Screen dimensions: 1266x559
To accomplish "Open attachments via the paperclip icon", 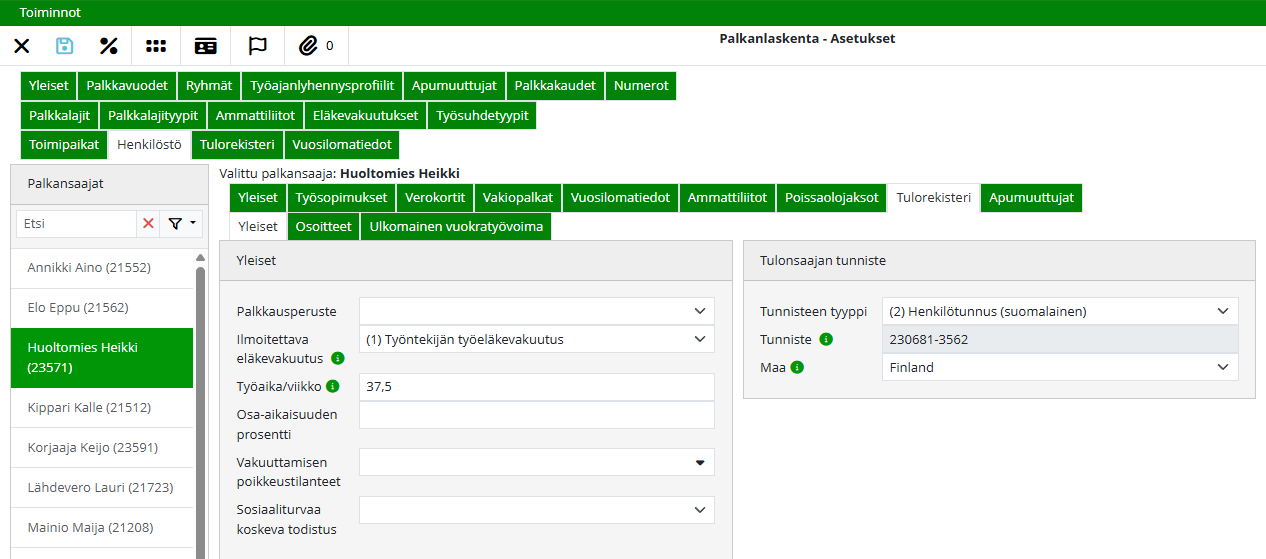I will coord(309,46).
